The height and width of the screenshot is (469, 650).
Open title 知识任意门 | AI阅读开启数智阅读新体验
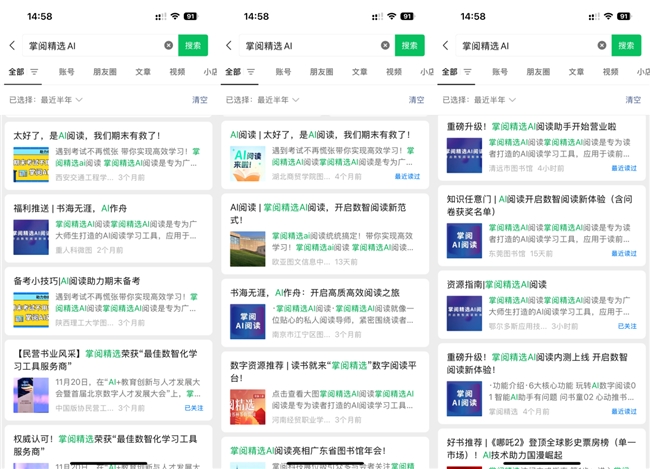pyautogui.click(x=540, y=205)
